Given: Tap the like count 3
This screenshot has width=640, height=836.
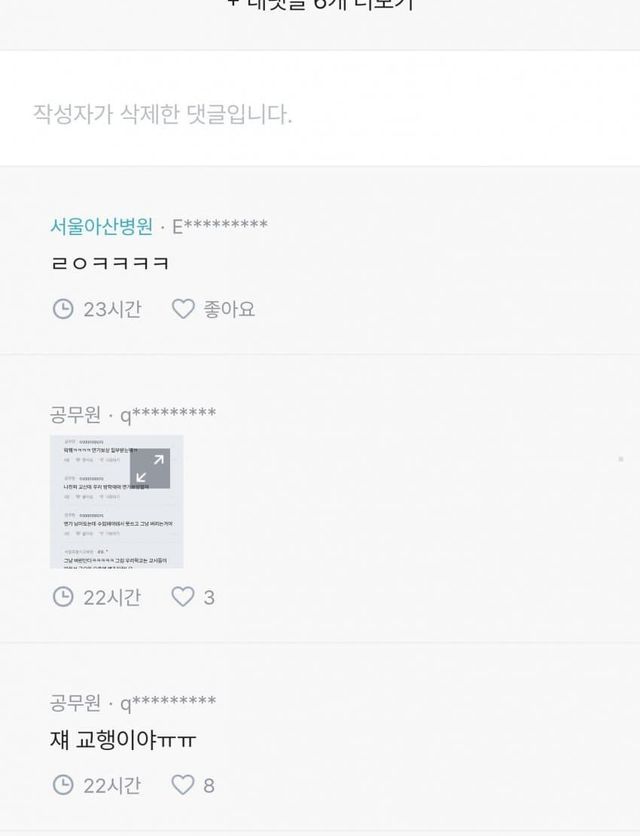Looking at the screenshot, I should tap(209, 598).
